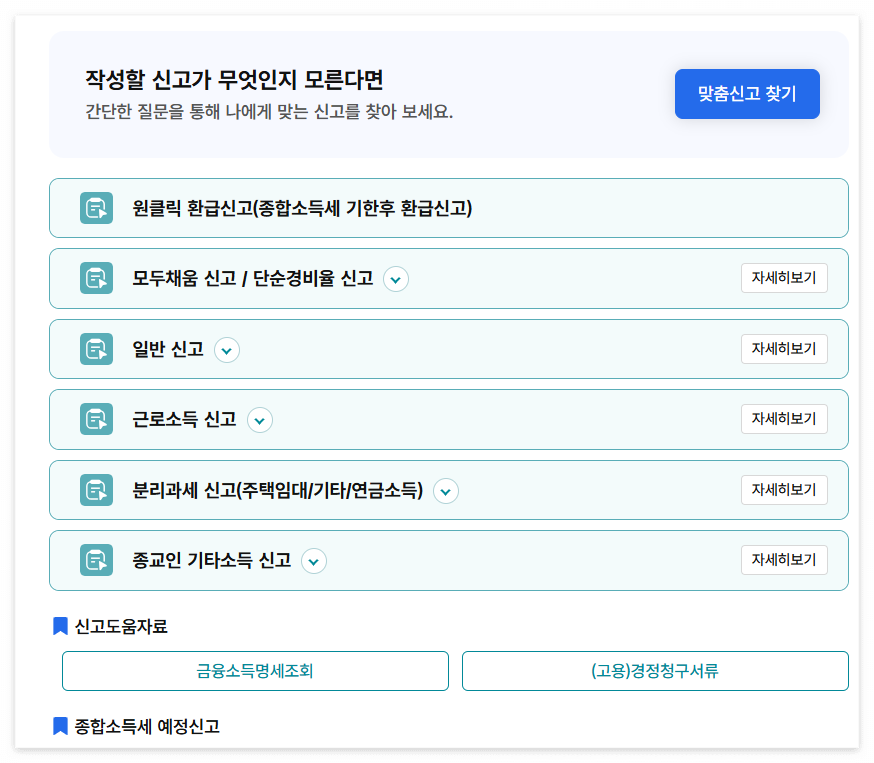
Task: Expand the 일반 신고 chevron
Action: pyautogui.click(x=227, y=350)
